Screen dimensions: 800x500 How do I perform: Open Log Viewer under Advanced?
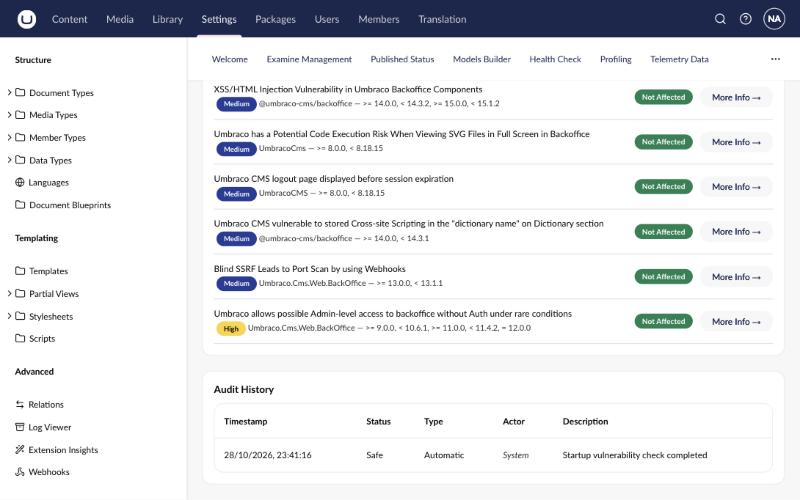49,427
